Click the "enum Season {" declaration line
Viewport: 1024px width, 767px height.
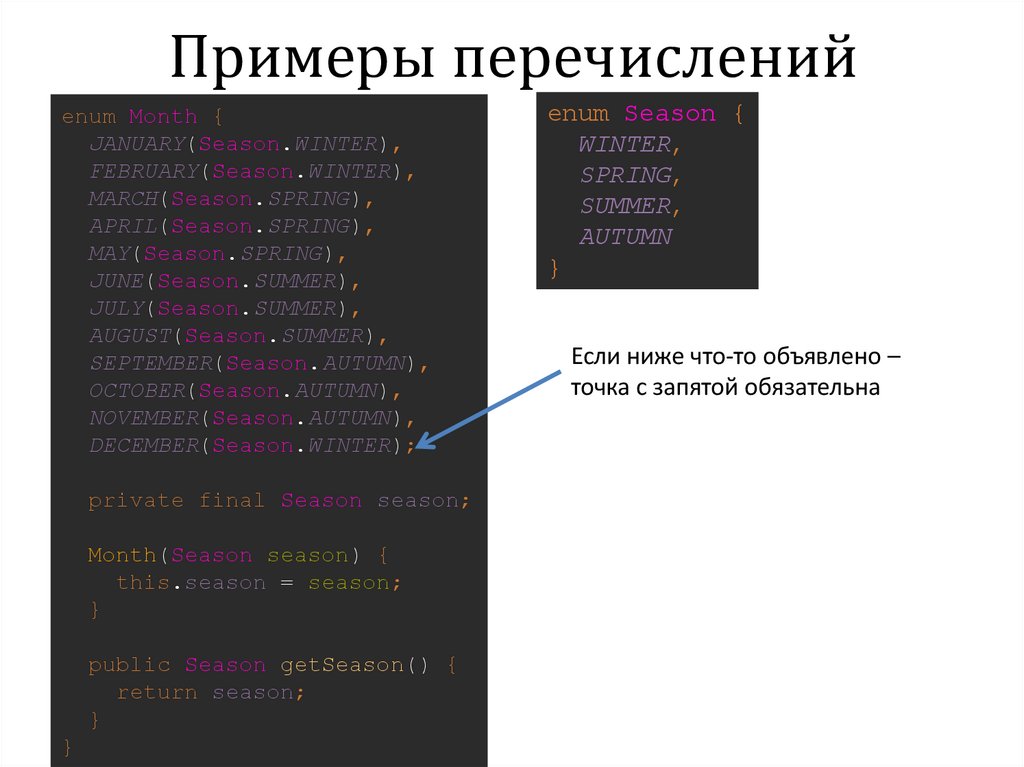click(645, 114)
